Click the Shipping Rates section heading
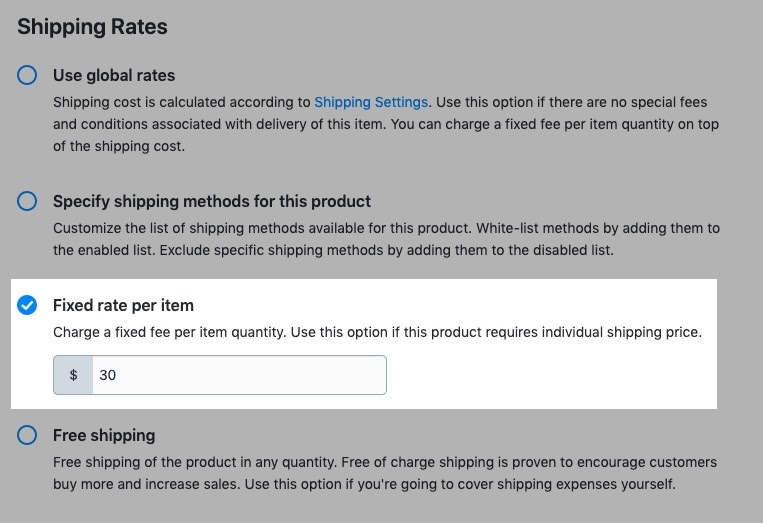 92,27
